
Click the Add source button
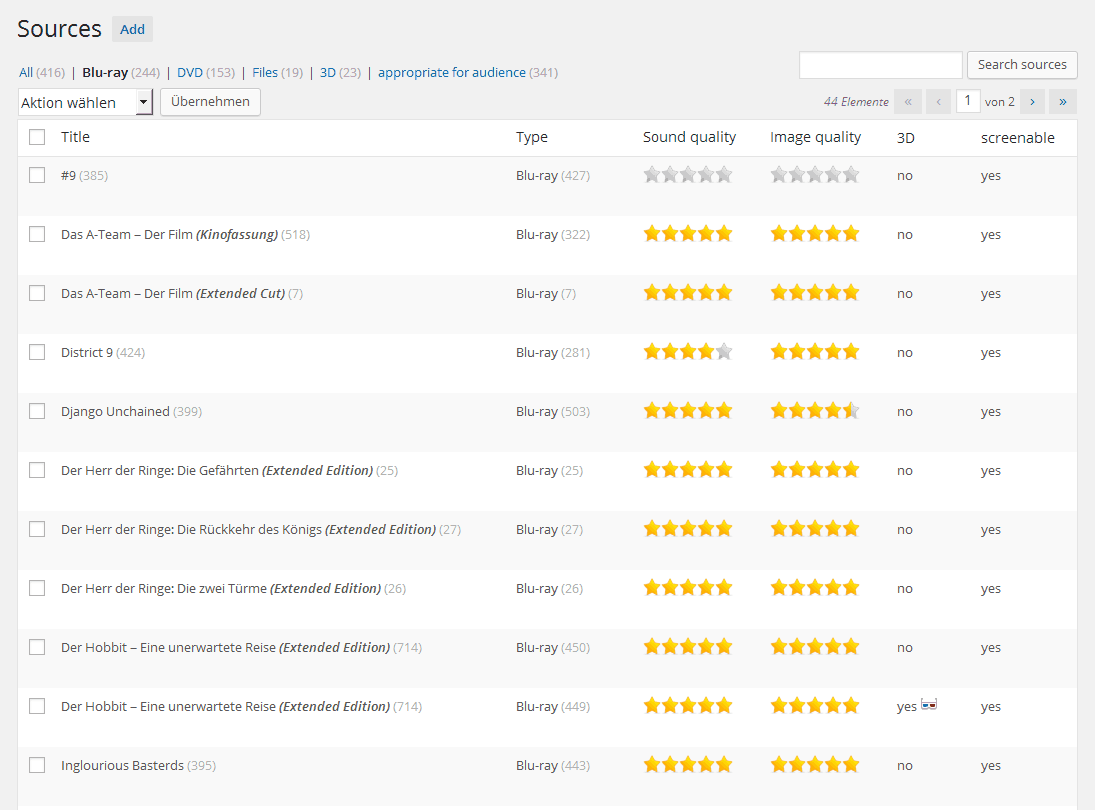132,29
